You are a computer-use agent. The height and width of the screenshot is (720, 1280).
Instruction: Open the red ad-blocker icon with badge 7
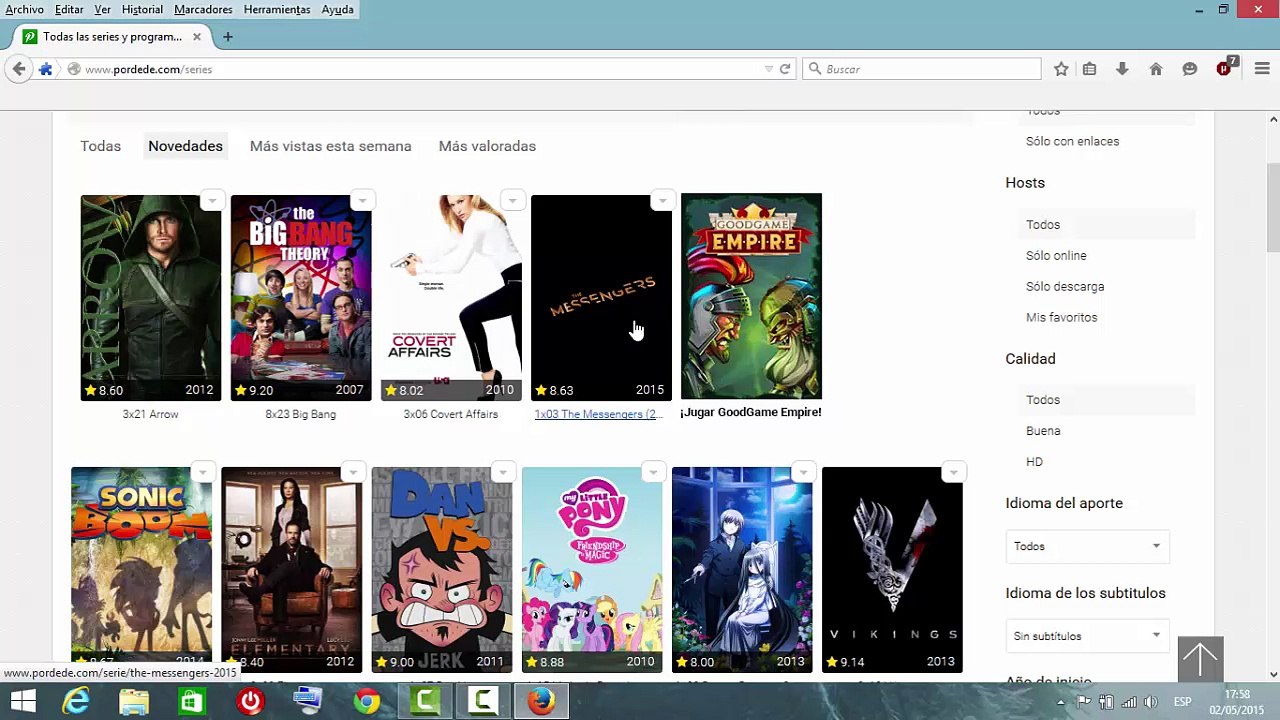click(1226, 68)
